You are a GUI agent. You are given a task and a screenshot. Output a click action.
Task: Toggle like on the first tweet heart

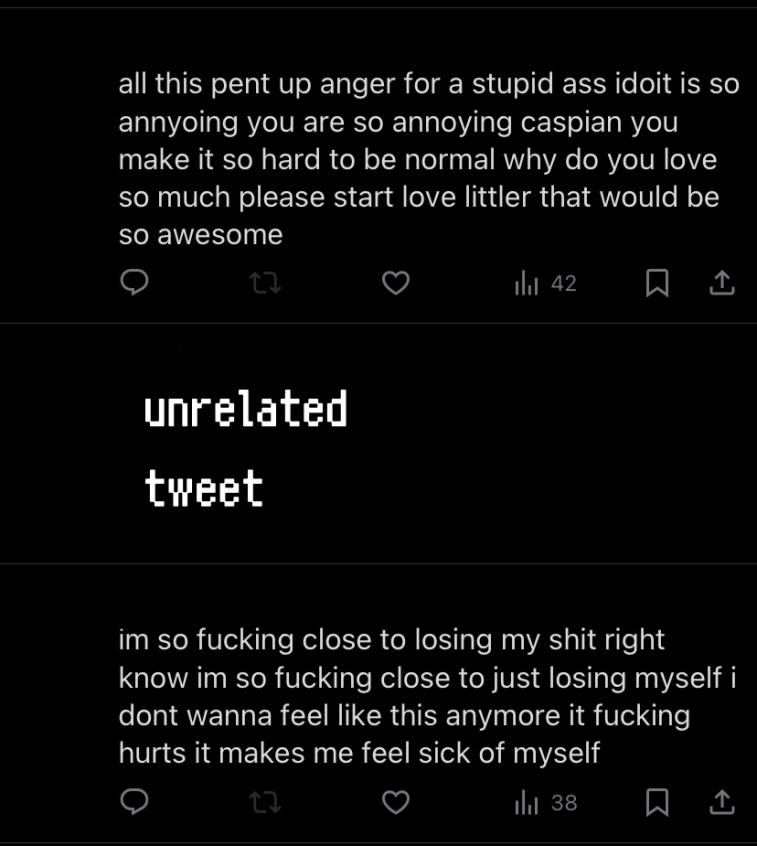394,283
